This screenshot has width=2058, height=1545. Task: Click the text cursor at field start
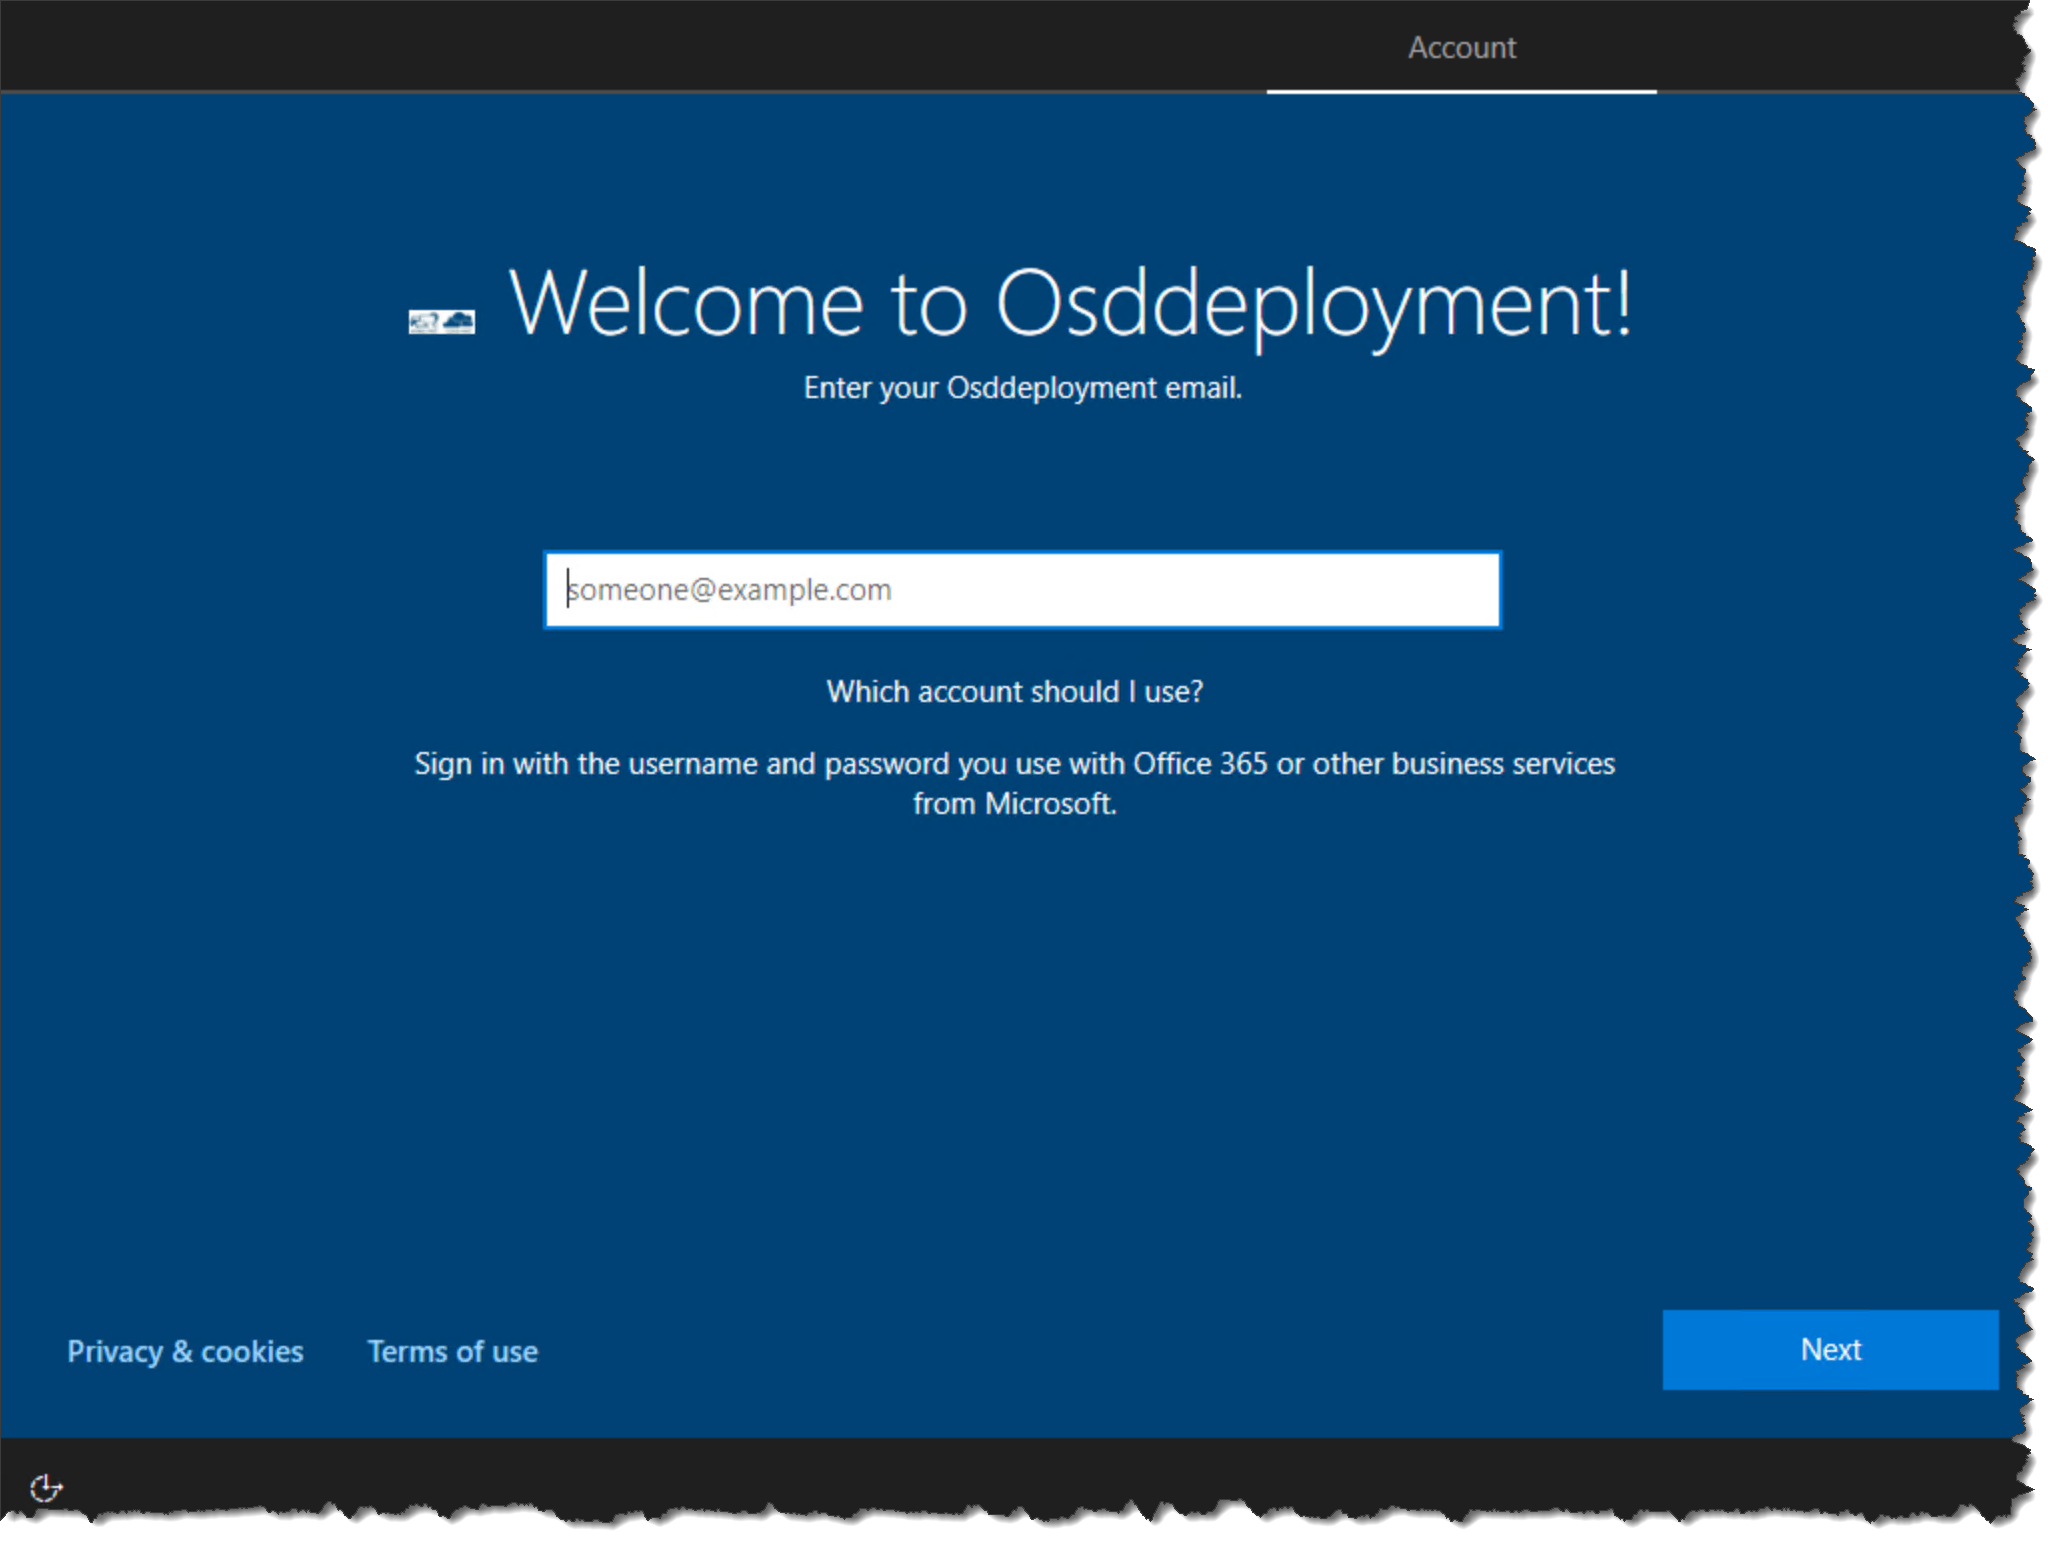point(568,589)
